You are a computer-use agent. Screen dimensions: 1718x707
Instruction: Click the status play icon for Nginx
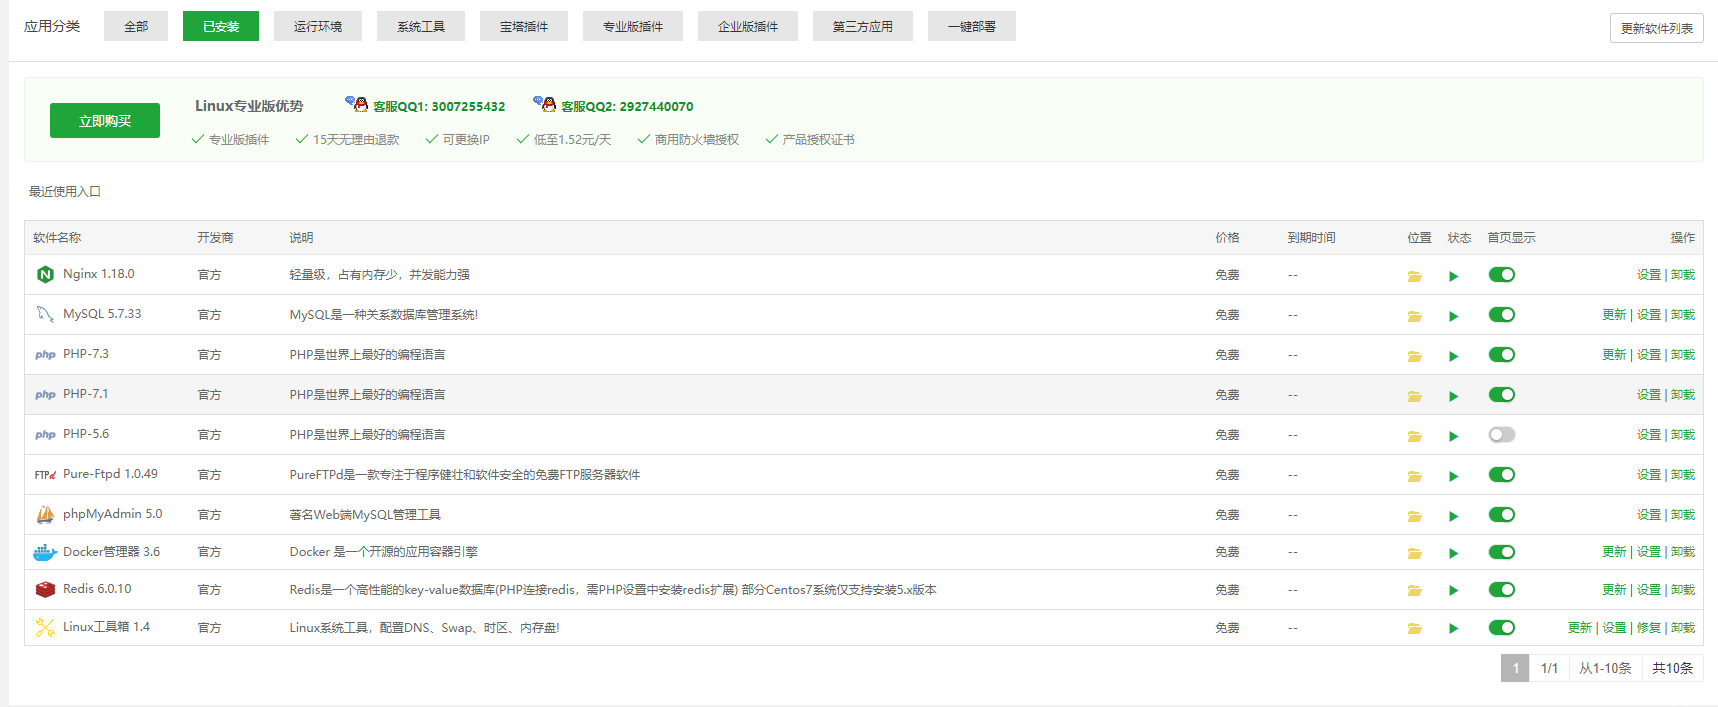[1453, 276]
